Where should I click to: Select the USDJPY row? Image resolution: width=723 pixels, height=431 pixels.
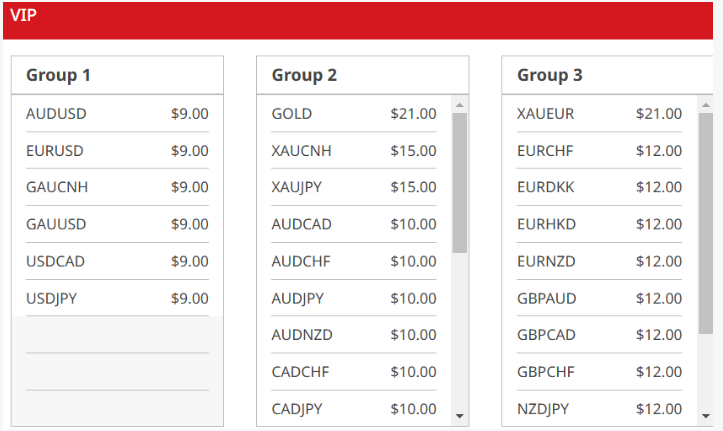click(117, 298)
